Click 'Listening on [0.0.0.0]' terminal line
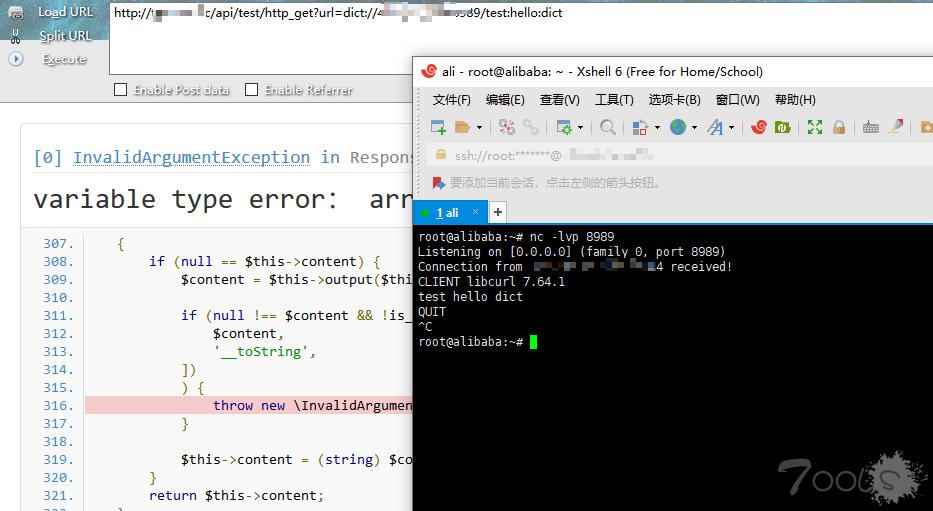933x511 pixels. tap(572, 252)
